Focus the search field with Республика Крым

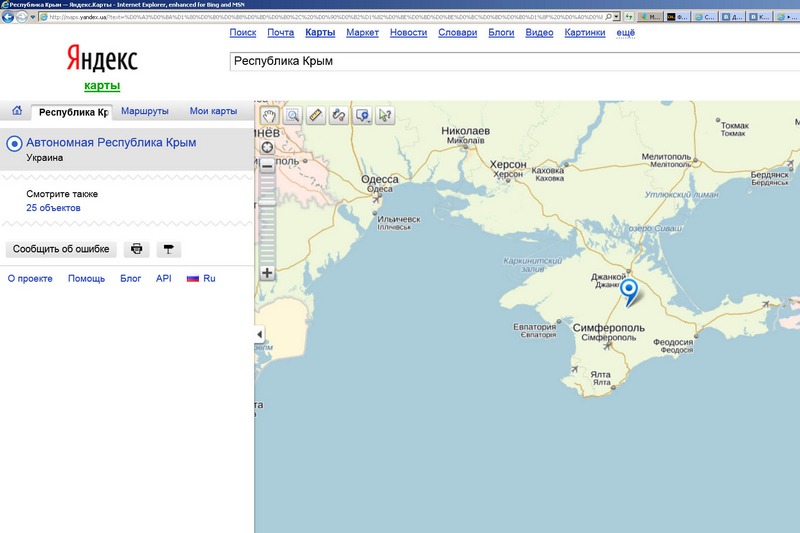(514, 61)
